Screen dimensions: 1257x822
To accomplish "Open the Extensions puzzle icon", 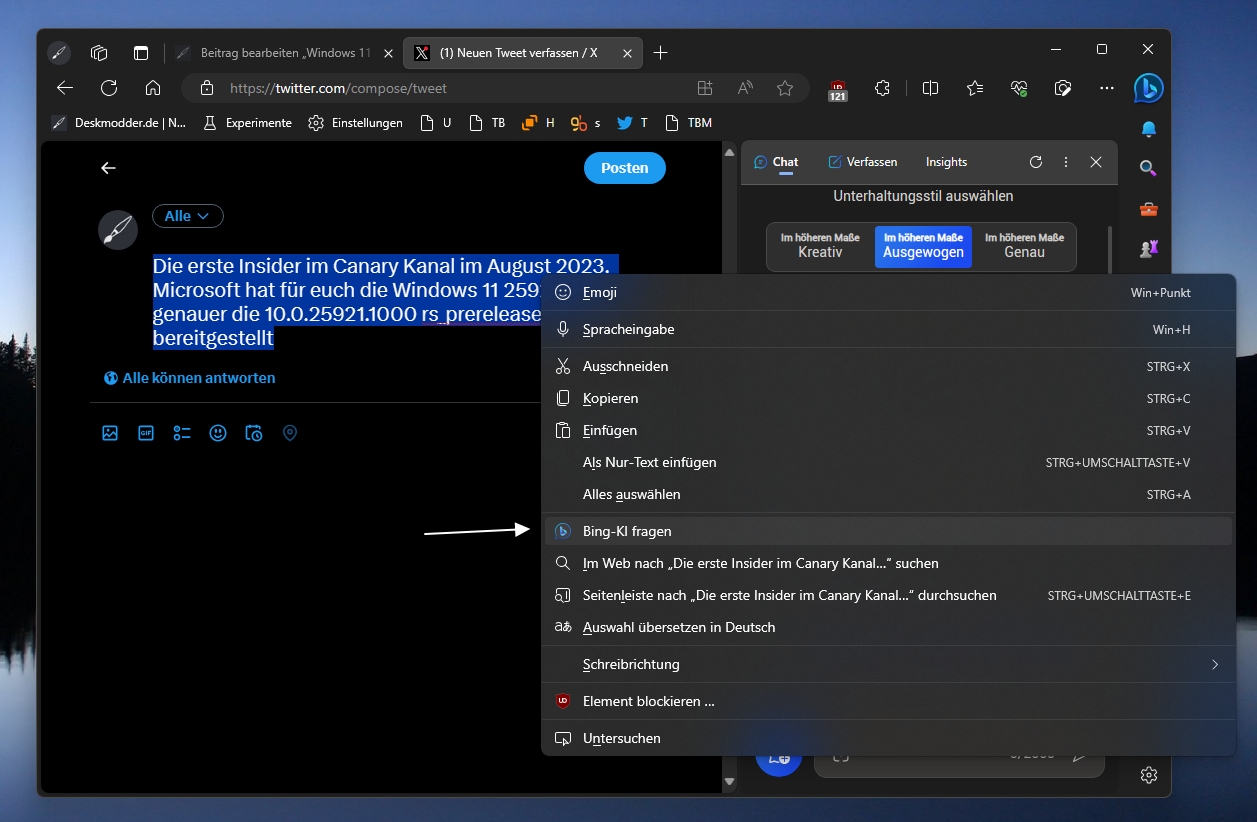I will pyautogui.click(x=882, y=88).
